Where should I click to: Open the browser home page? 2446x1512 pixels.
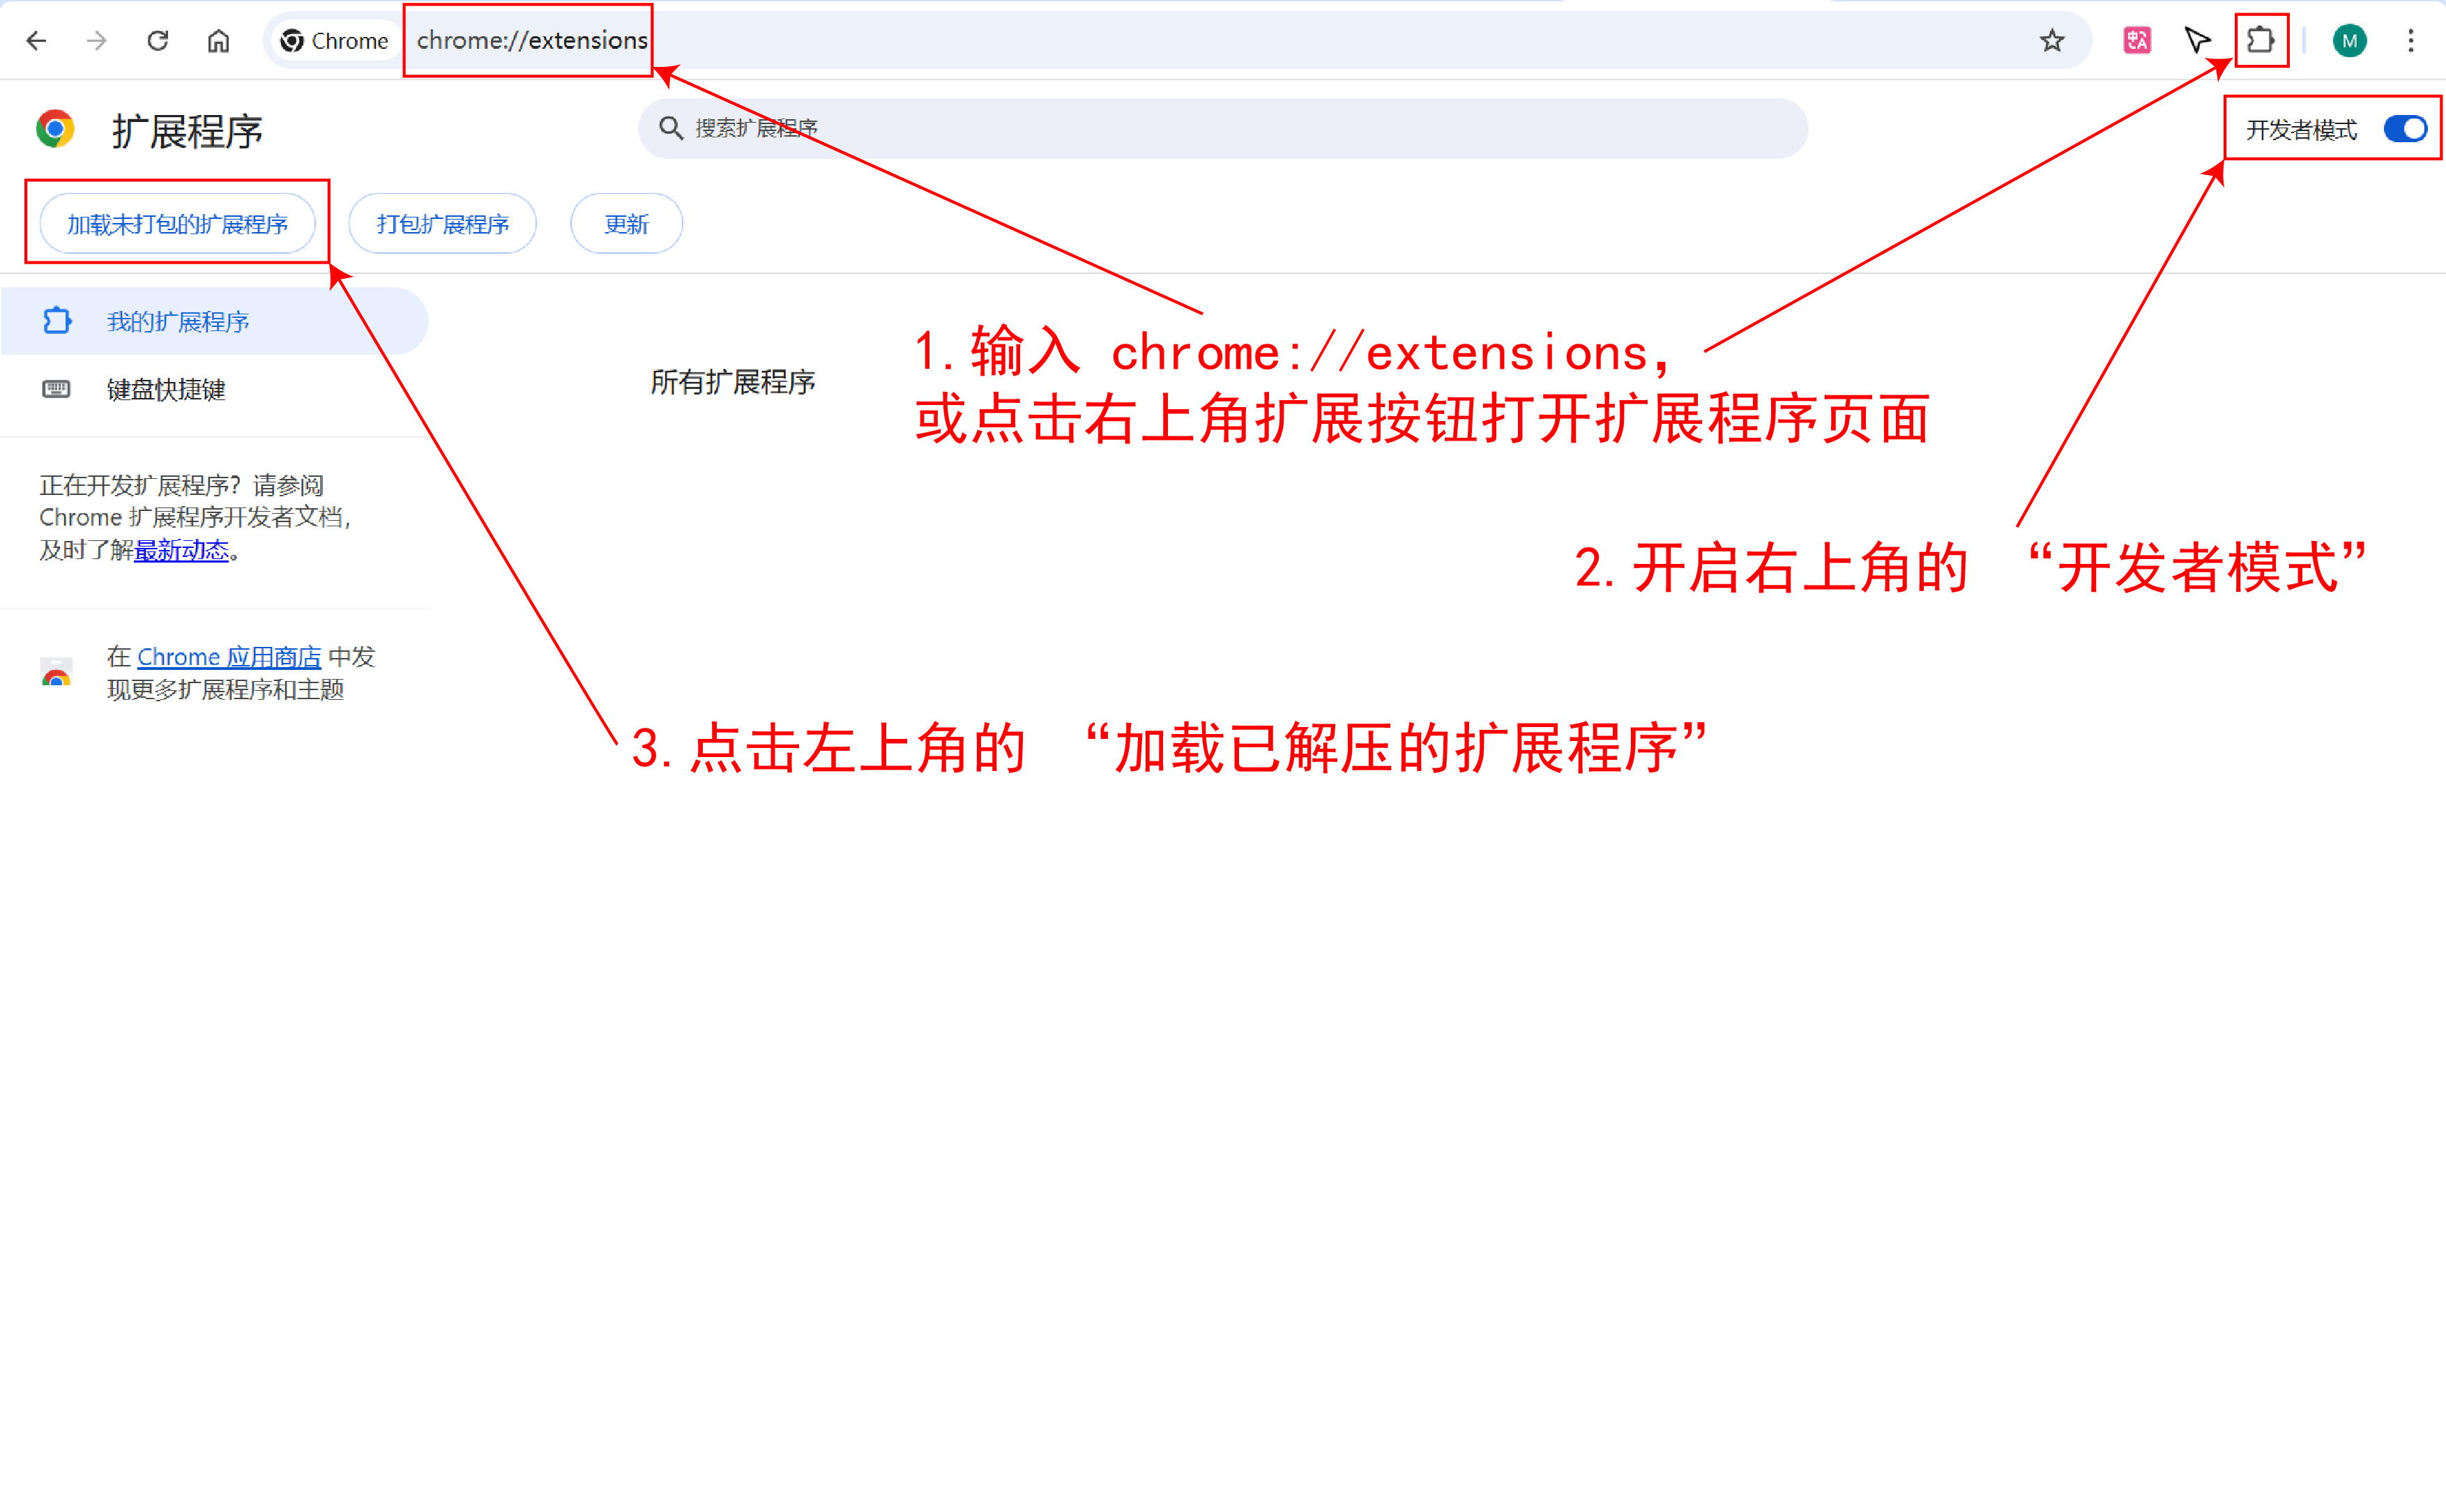point(218,41)
